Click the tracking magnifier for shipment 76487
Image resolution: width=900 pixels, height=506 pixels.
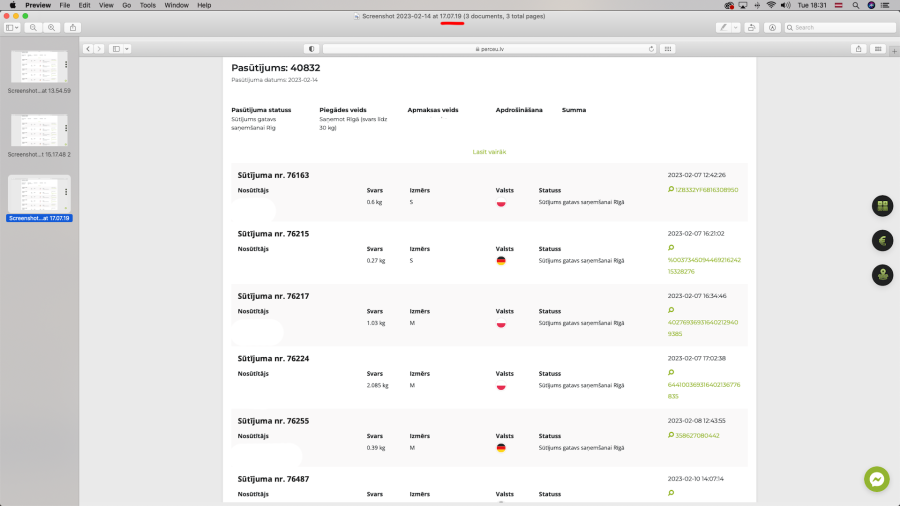(x=671, y=493)
